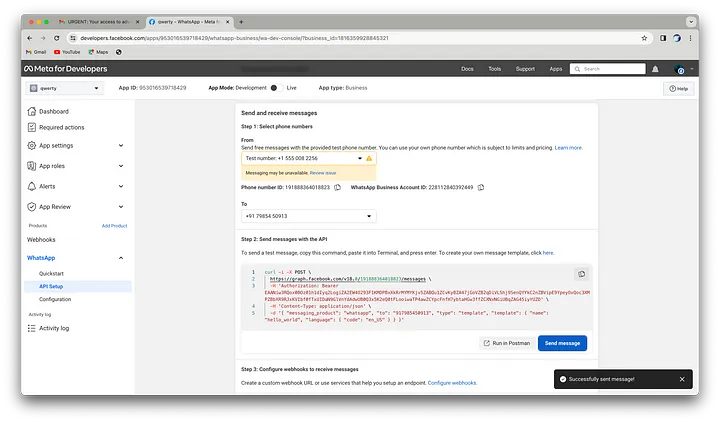Screen dimensions: 720x423
Task: Click the globe bookmark icon
Action: [x=119, y=52]
